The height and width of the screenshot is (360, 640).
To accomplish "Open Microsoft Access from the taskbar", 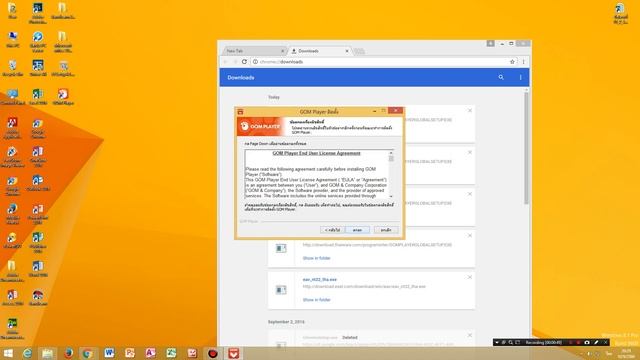I will [x=151, y=353].
